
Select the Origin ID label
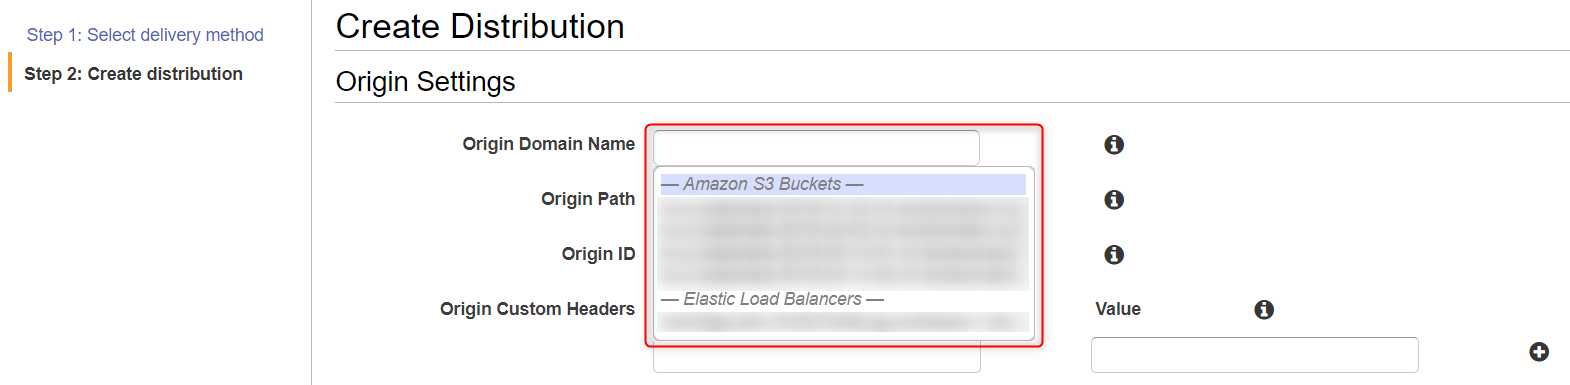click(598, 254)
